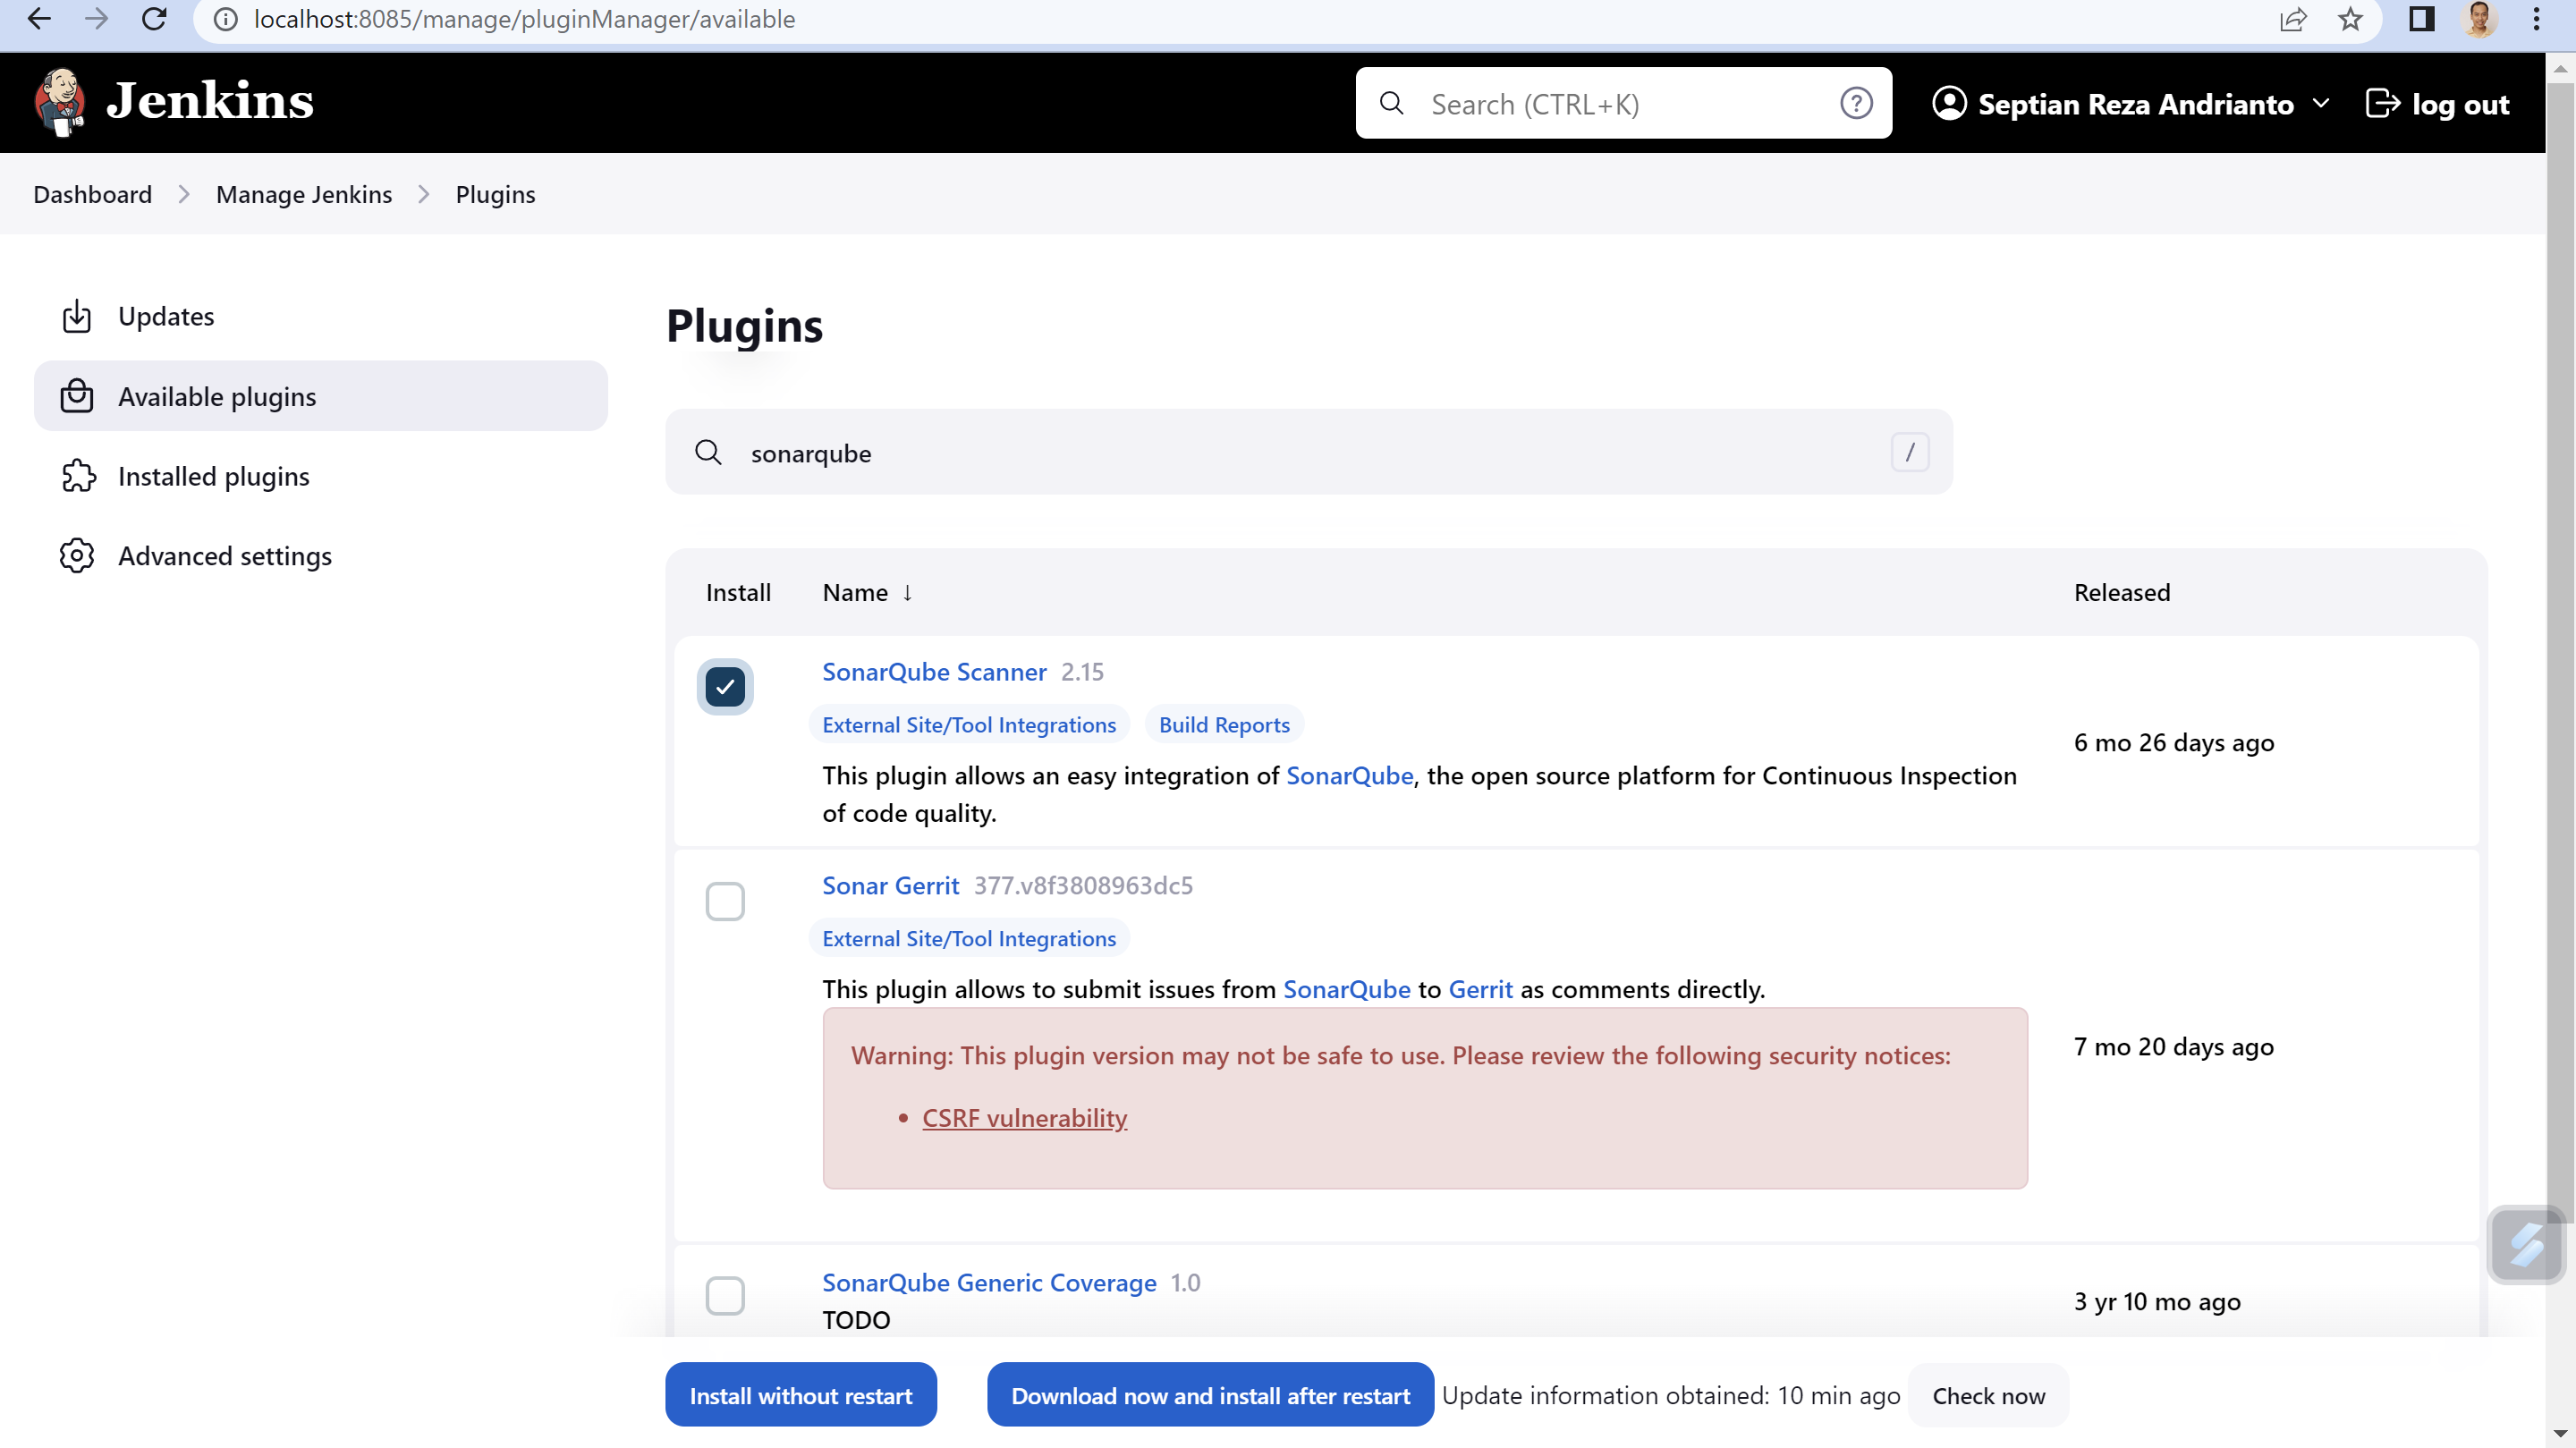
Task: Expand the user account dropdown chevron
Action: [2323, 103]
